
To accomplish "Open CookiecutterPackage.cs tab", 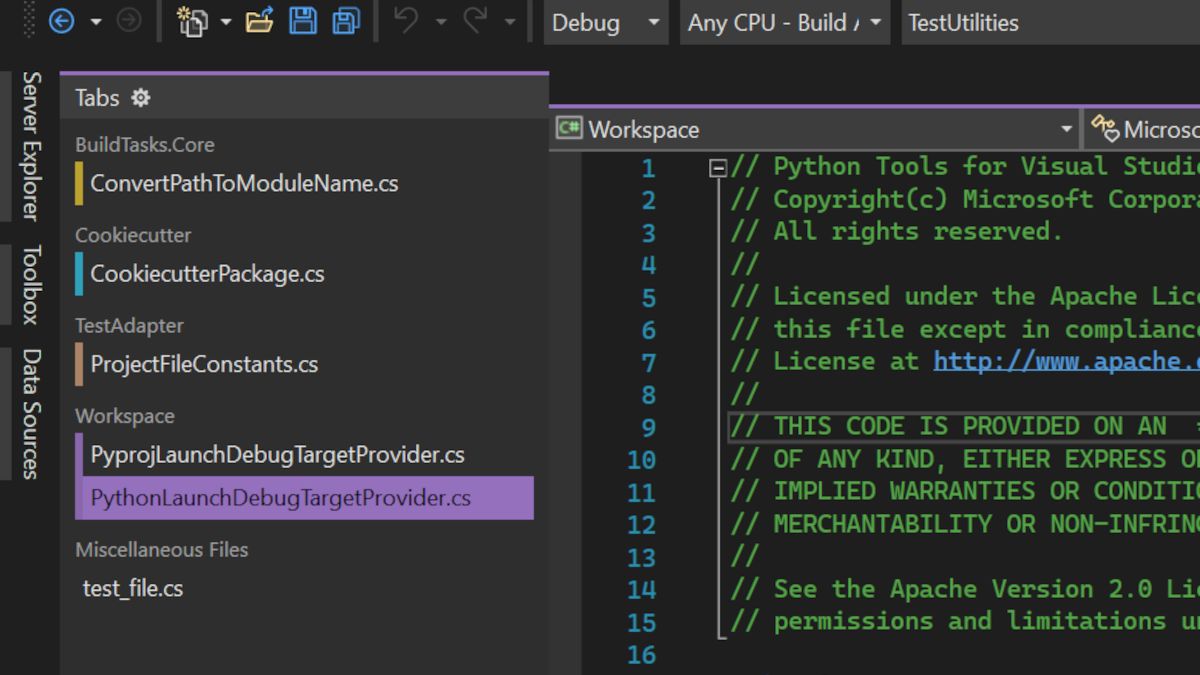I will coord(207,273).
